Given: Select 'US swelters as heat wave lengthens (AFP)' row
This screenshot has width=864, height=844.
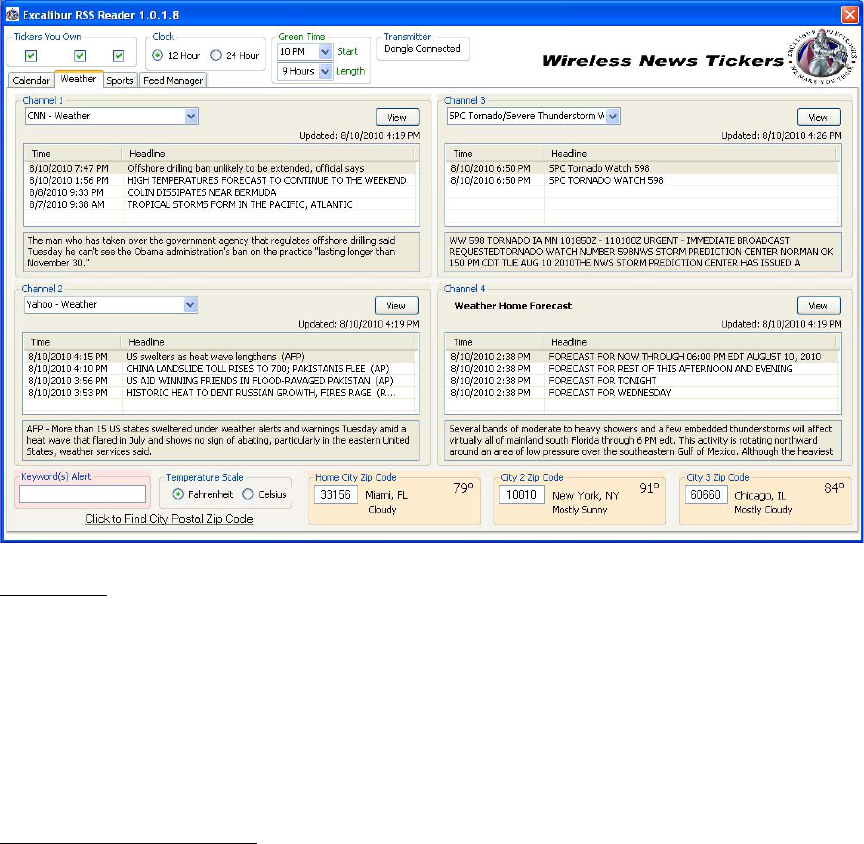Looking at the screenshot, I should [x=220, y=357].
